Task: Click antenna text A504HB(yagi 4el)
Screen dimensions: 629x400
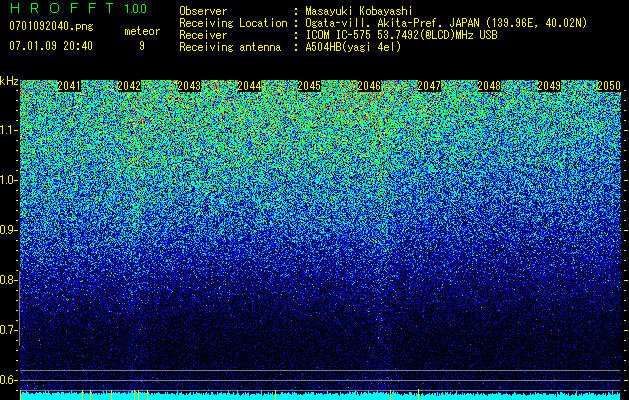Action: (x=353, y=47)
